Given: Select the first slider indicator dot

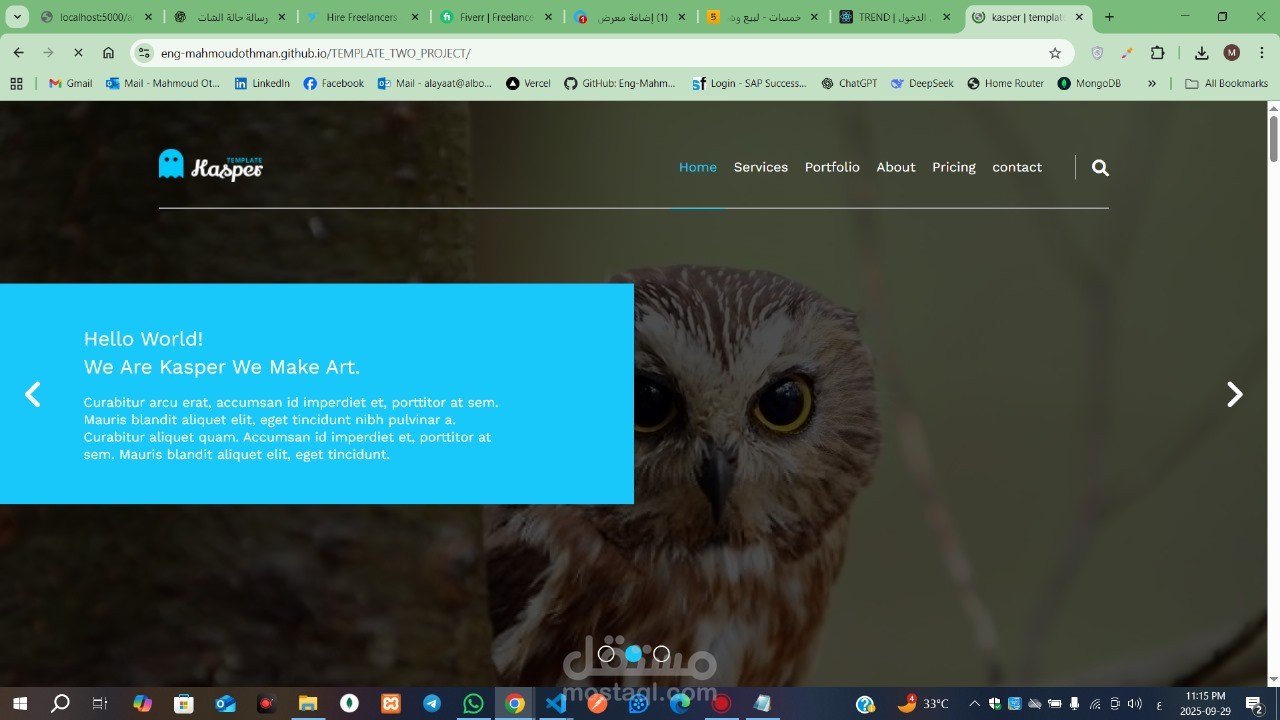Looking at the screenshot, I should click(x=606, y=654).
